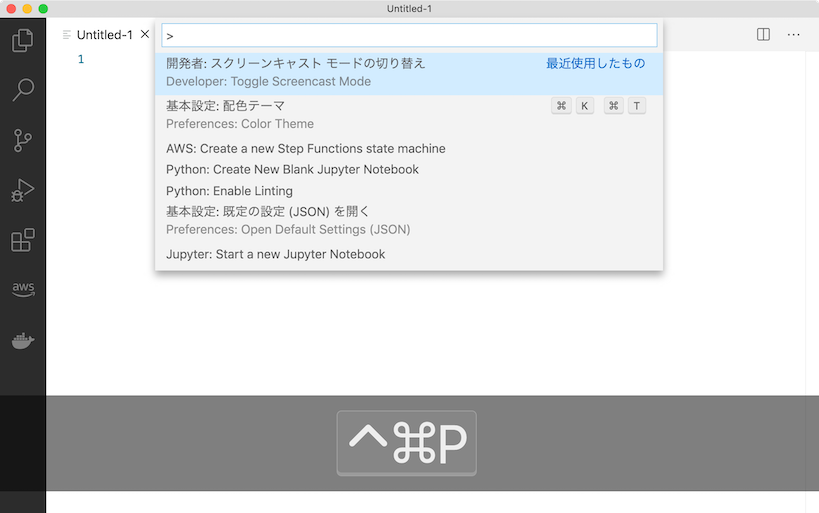819x513 pixels.
Task: Click line number 1 in the editor gutter
Action: point(81,59)
